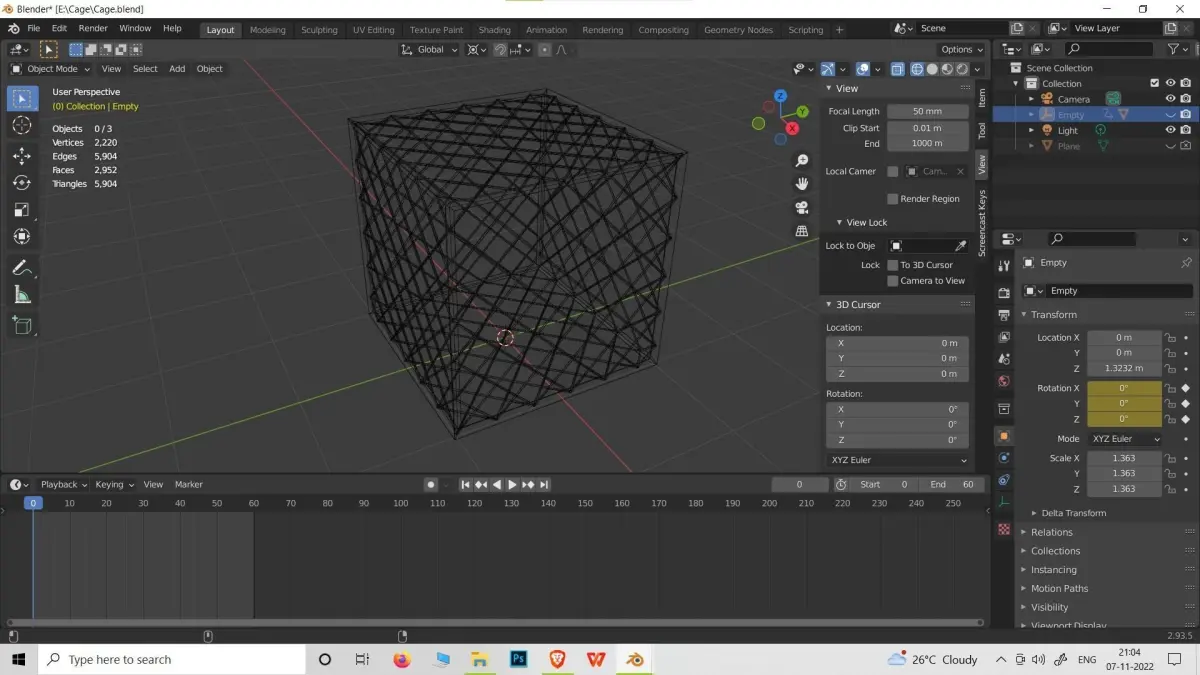Open the timeline Keying menu

[114, 485]
